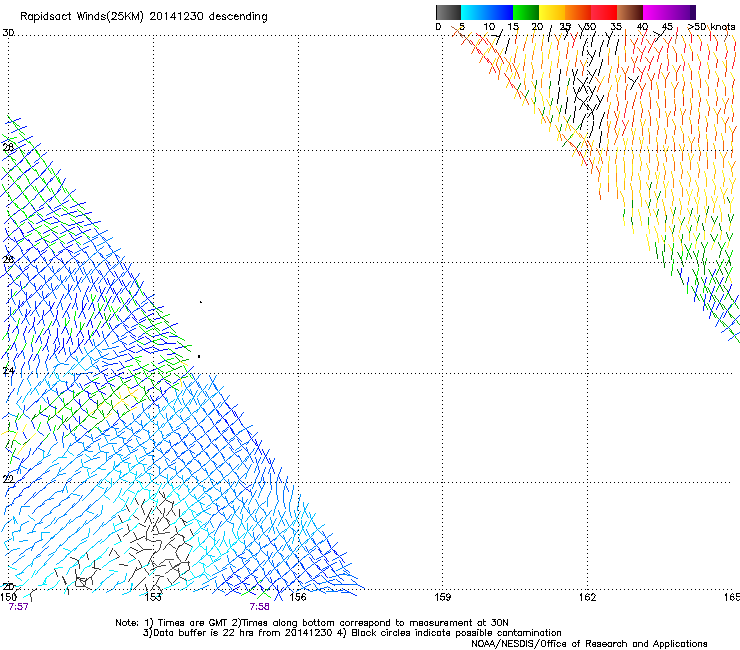This screenshot has height=650, width=740.
Task: Click the brown 35-40 knots color segment
Action: tap(630, 12)
